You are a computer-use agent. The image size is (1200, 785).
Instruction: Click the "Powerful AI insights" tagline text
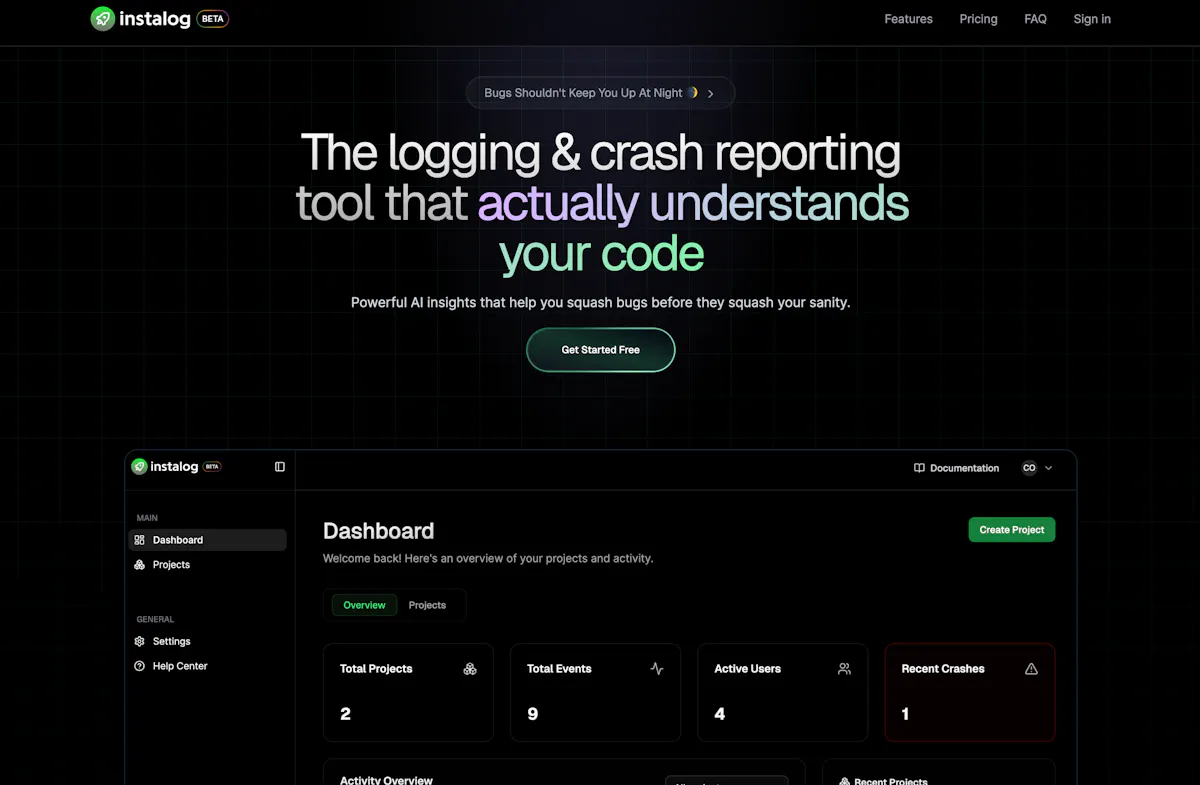click(600, 302)
